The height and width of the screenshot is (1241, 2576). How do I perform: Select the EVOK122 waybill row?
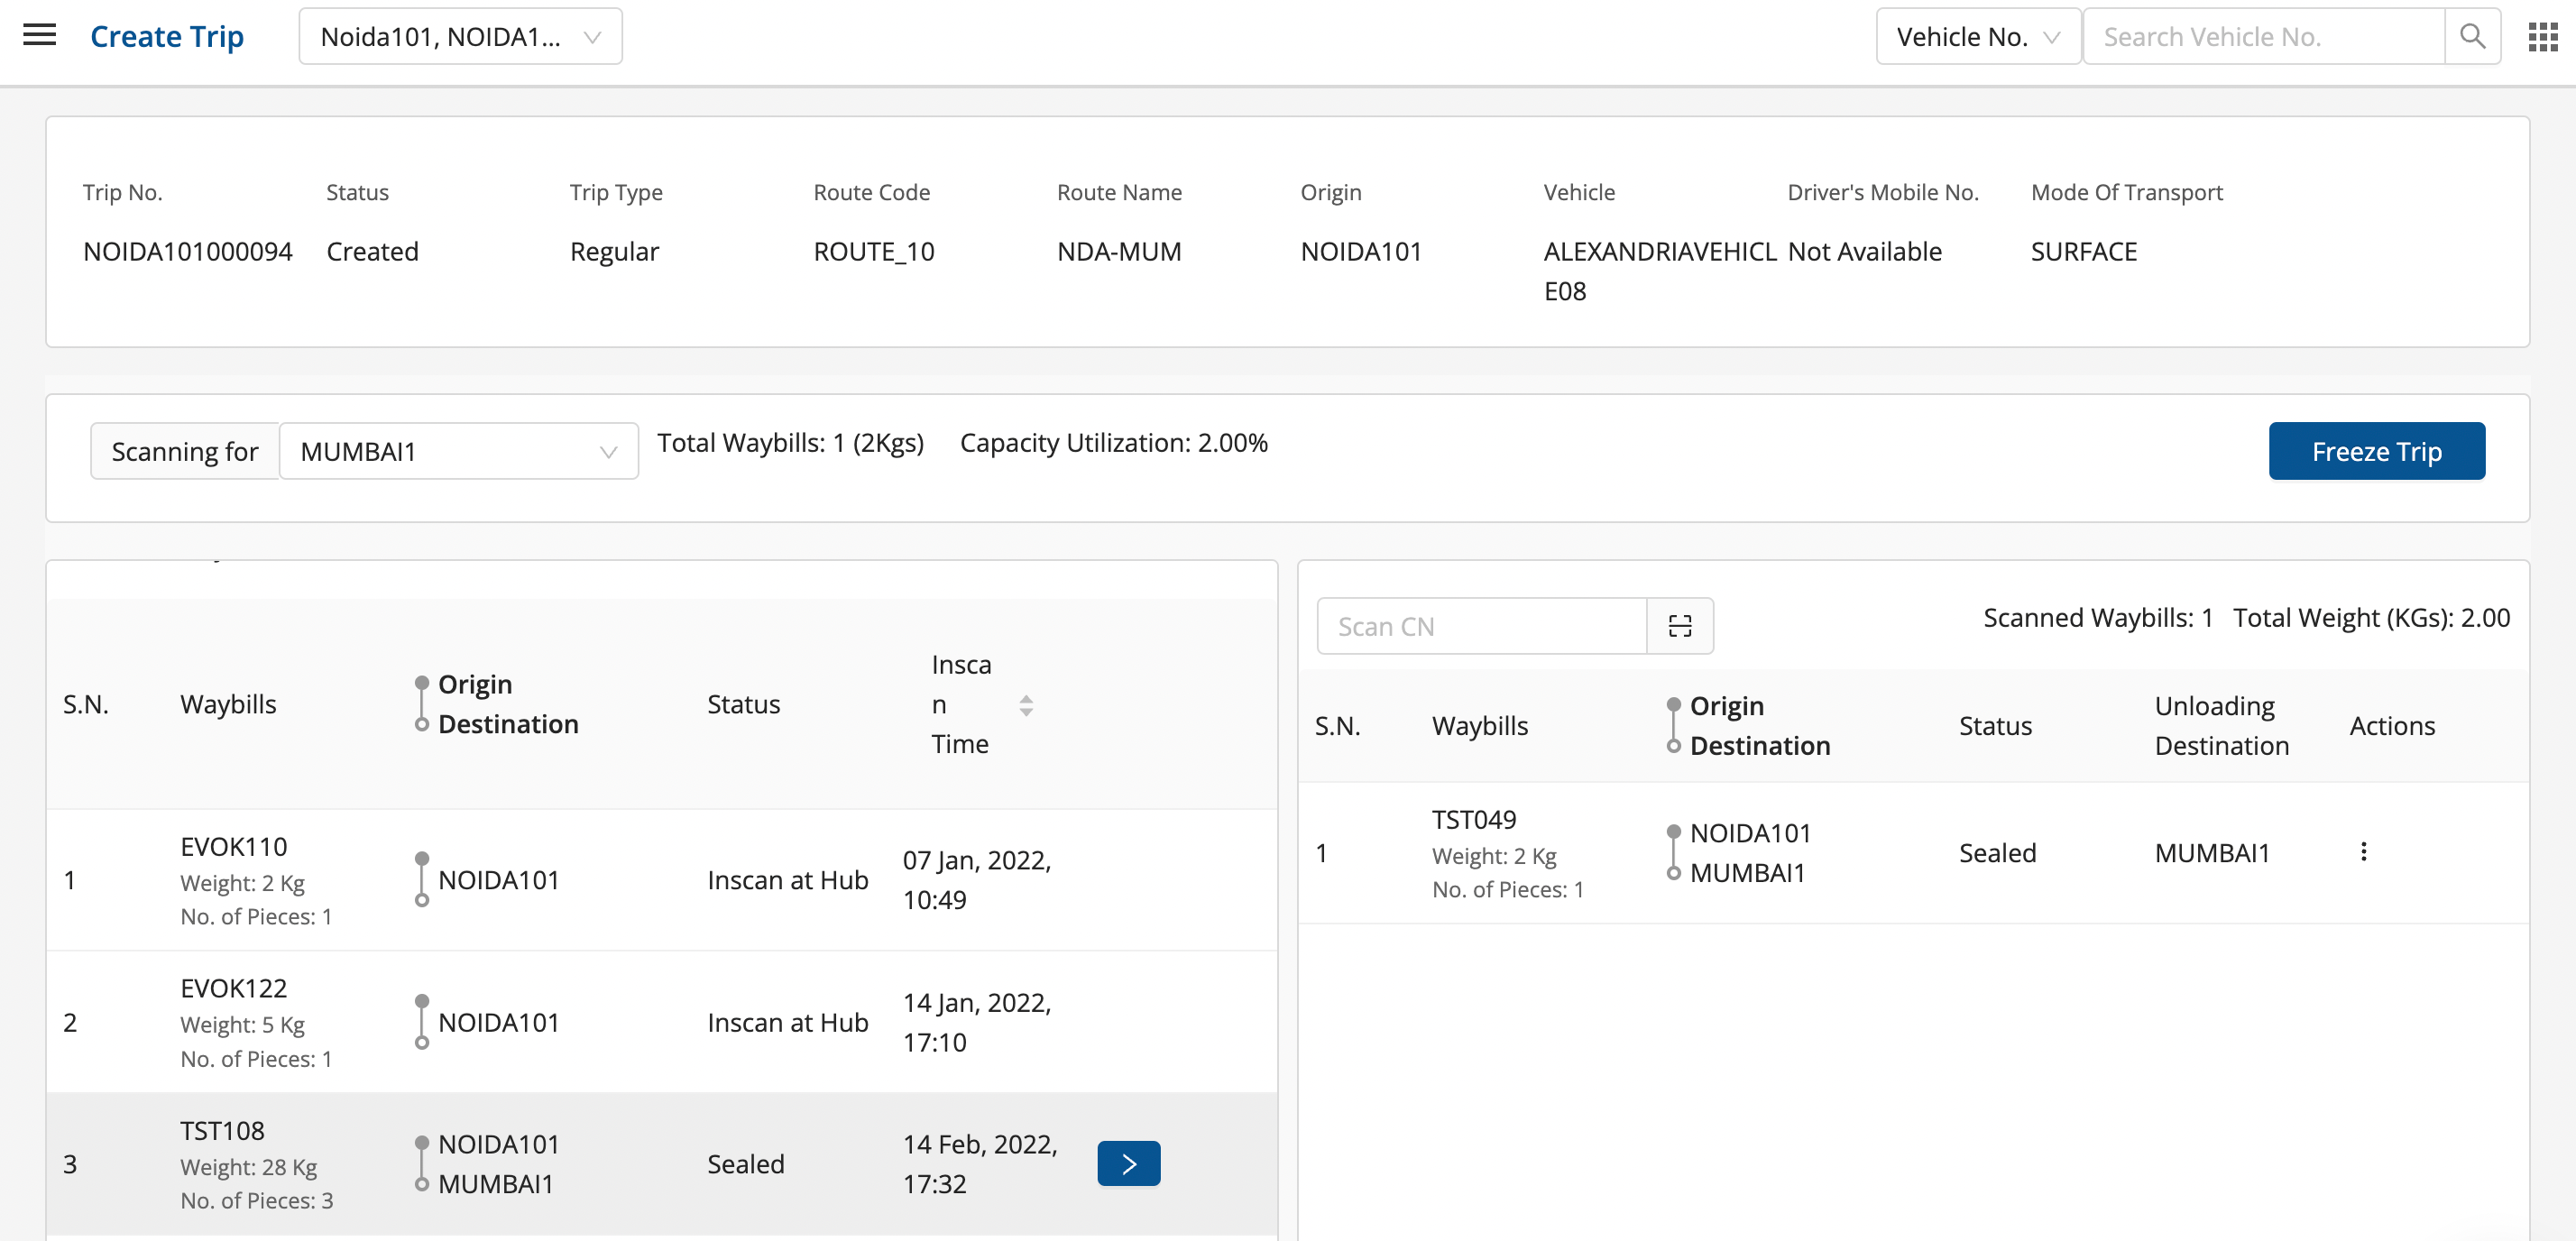[233, 989]
